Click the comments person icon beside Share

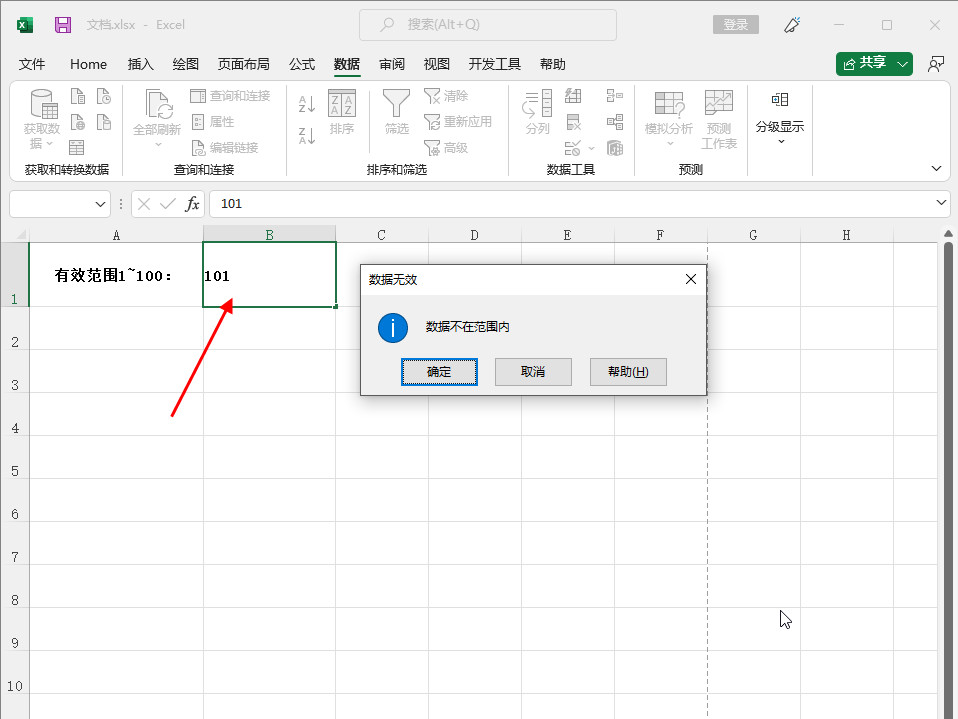coord(935,64)
